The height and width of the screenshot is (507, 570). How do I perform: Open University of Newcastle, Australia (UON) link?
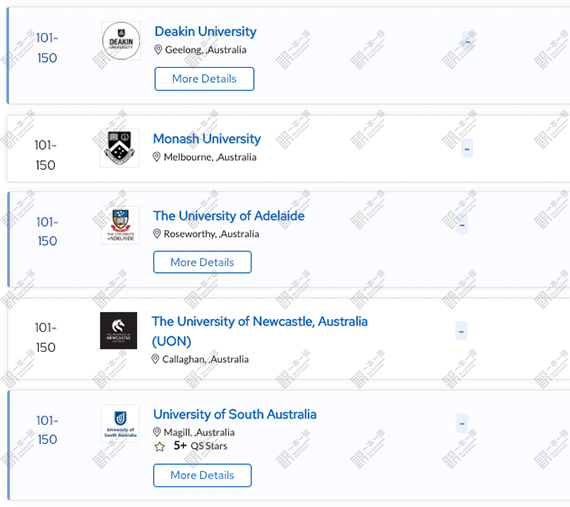pos(260,331)
